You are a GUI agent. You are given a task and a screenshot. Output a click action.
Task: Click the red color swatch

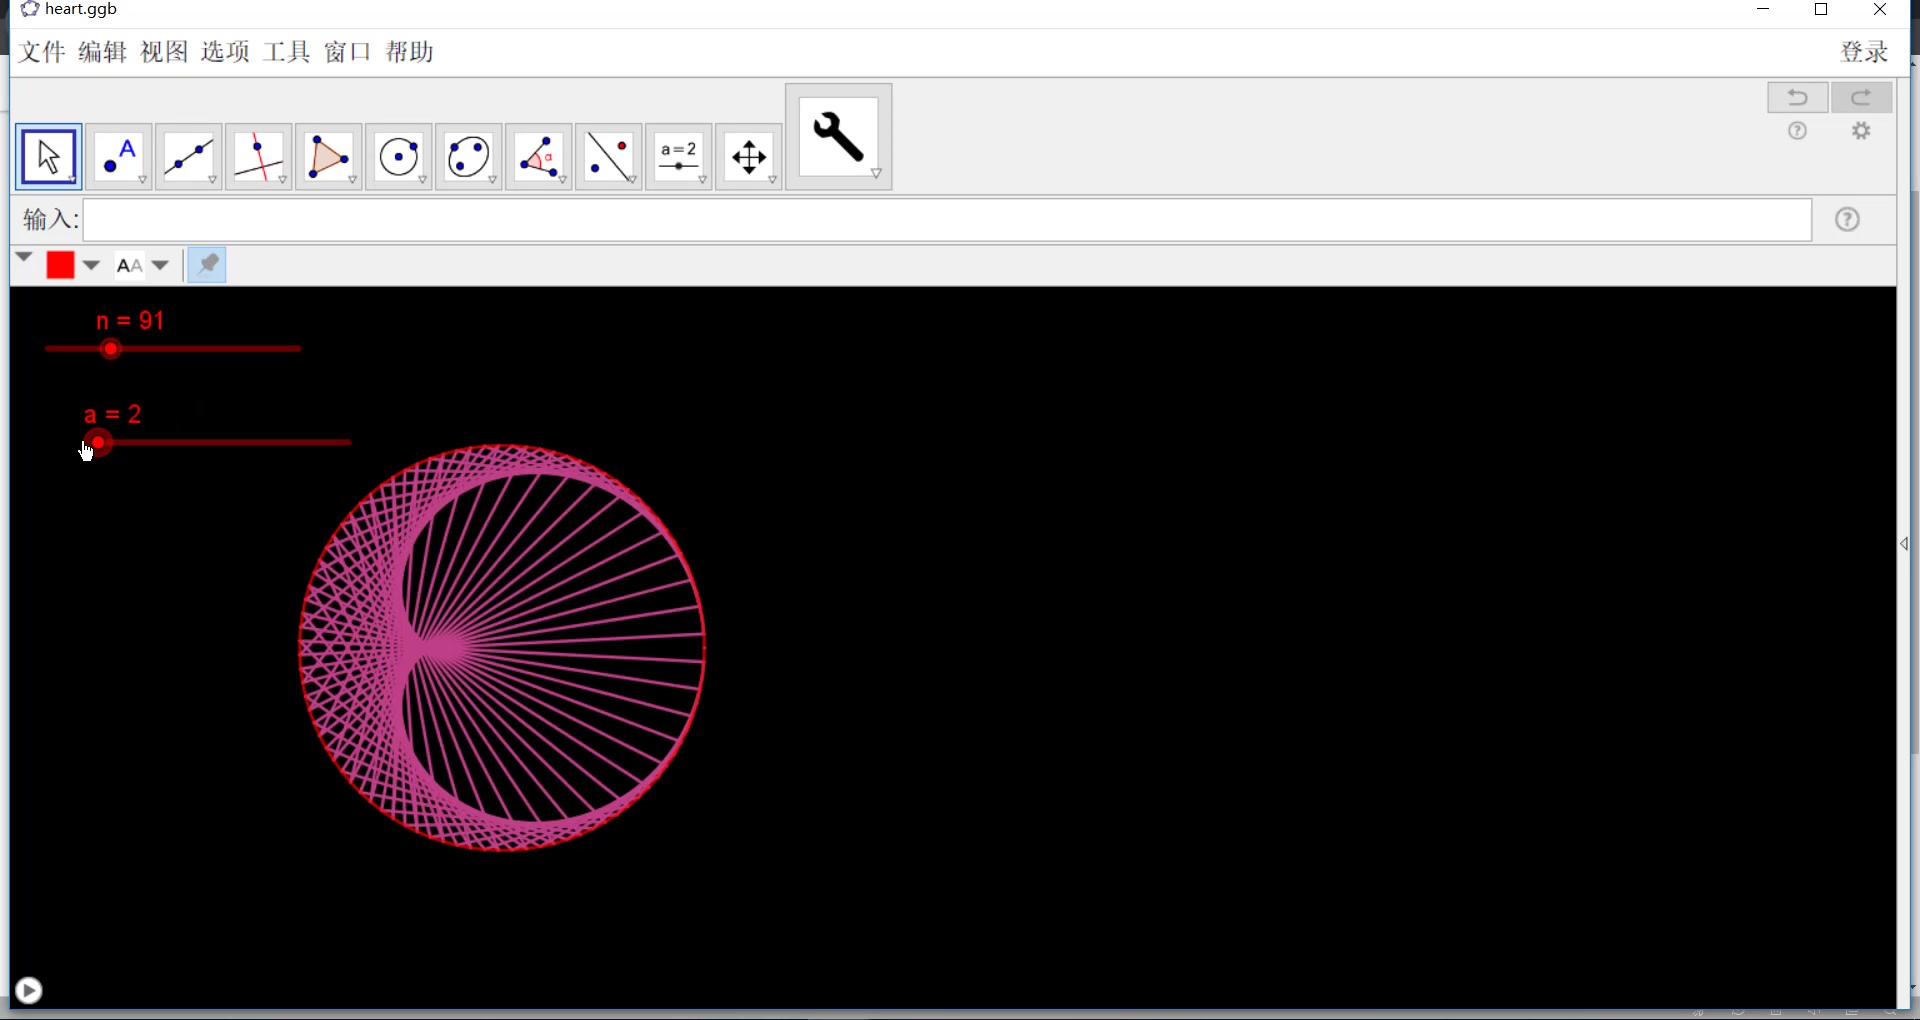click(x=60, y=265)
